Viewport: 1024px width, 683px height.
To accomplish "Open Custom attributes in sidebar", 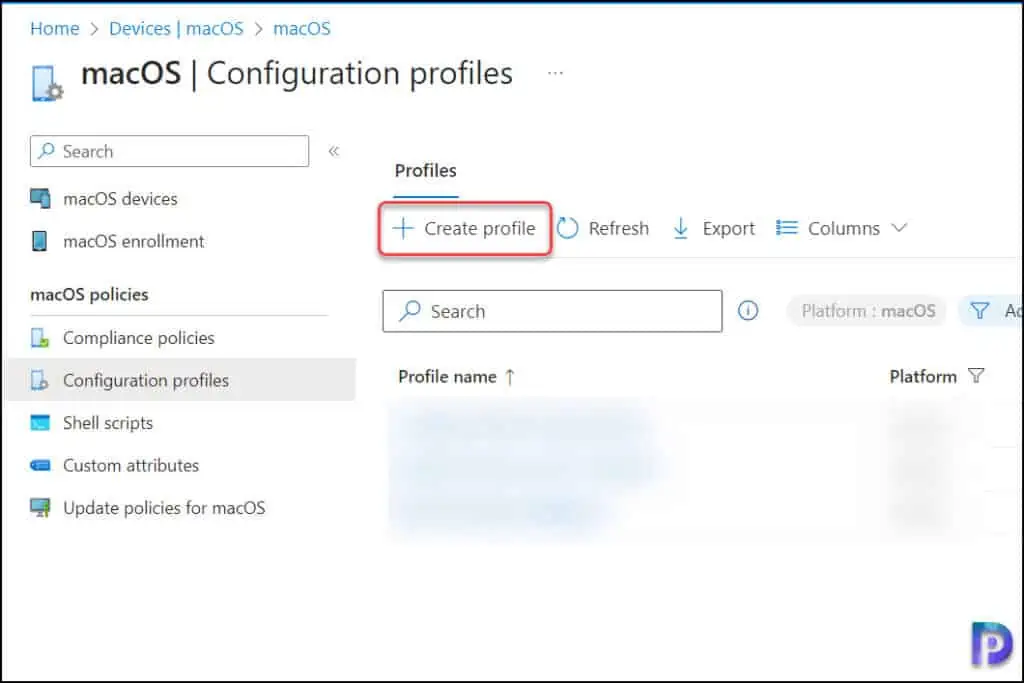I will tap(131, 466).
